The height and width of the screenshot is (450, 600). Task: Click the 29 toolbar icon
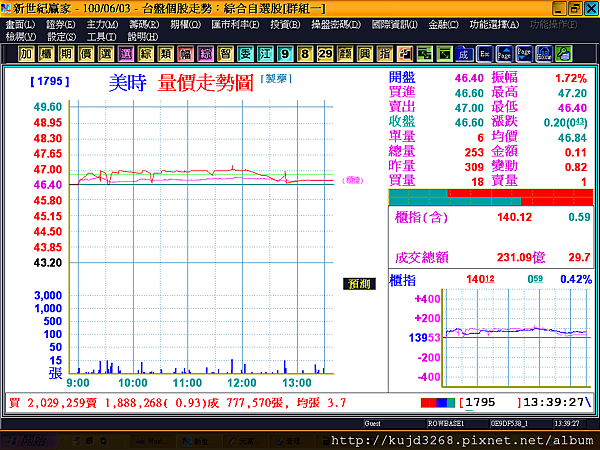325,54
